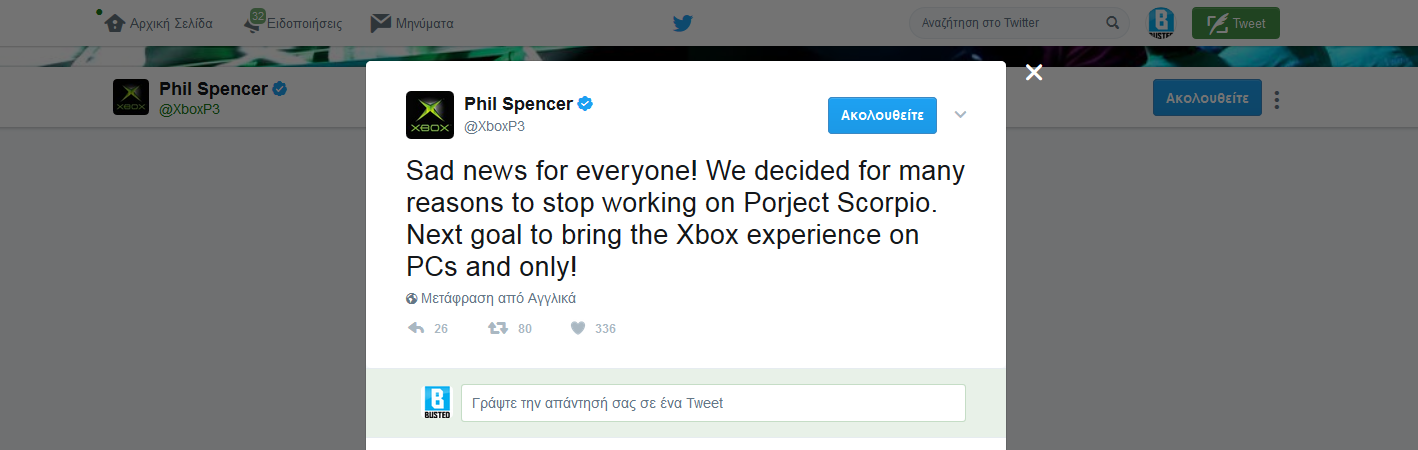Screen dimensions: 1418x450
Task: Open Αρχική Σελίδα home tab
Action: tap(158, 23)
